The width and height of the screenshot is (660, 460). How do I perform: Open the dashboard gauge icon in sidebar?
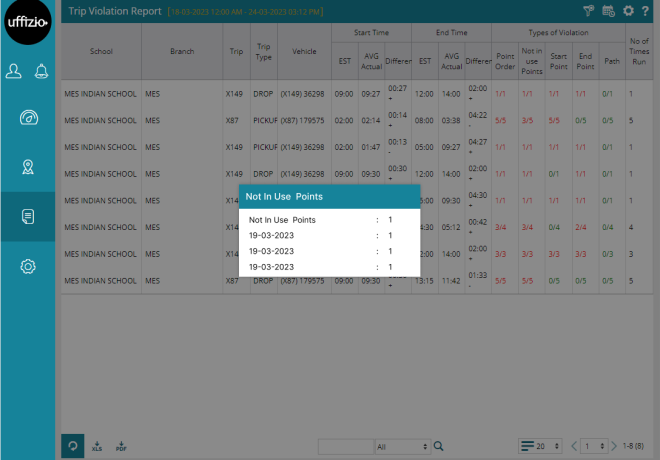(28, 118)
